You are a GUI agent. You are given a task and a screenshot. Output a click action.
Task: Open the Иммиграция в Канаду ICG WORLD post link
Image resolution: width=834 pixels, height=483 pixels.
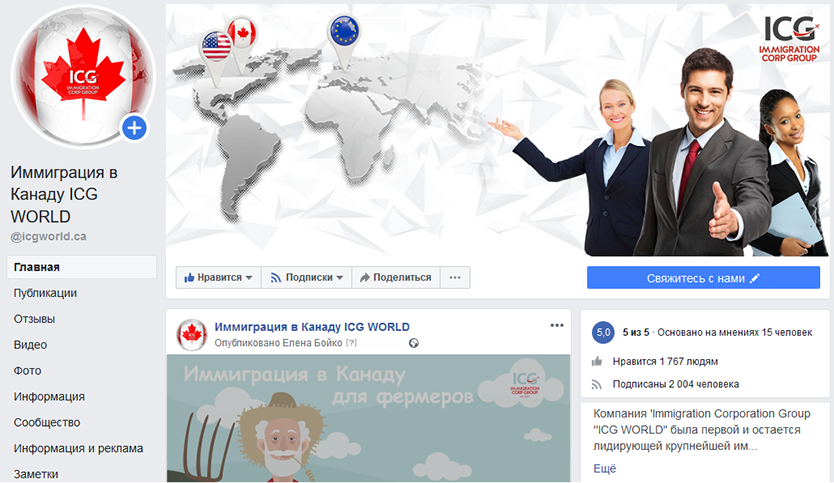312,327
